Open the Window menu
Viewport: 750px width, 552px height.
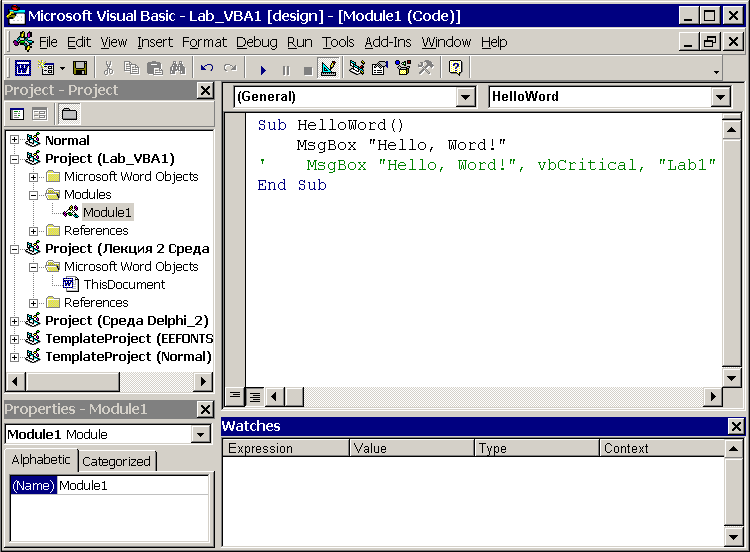[x=446, y=42]
